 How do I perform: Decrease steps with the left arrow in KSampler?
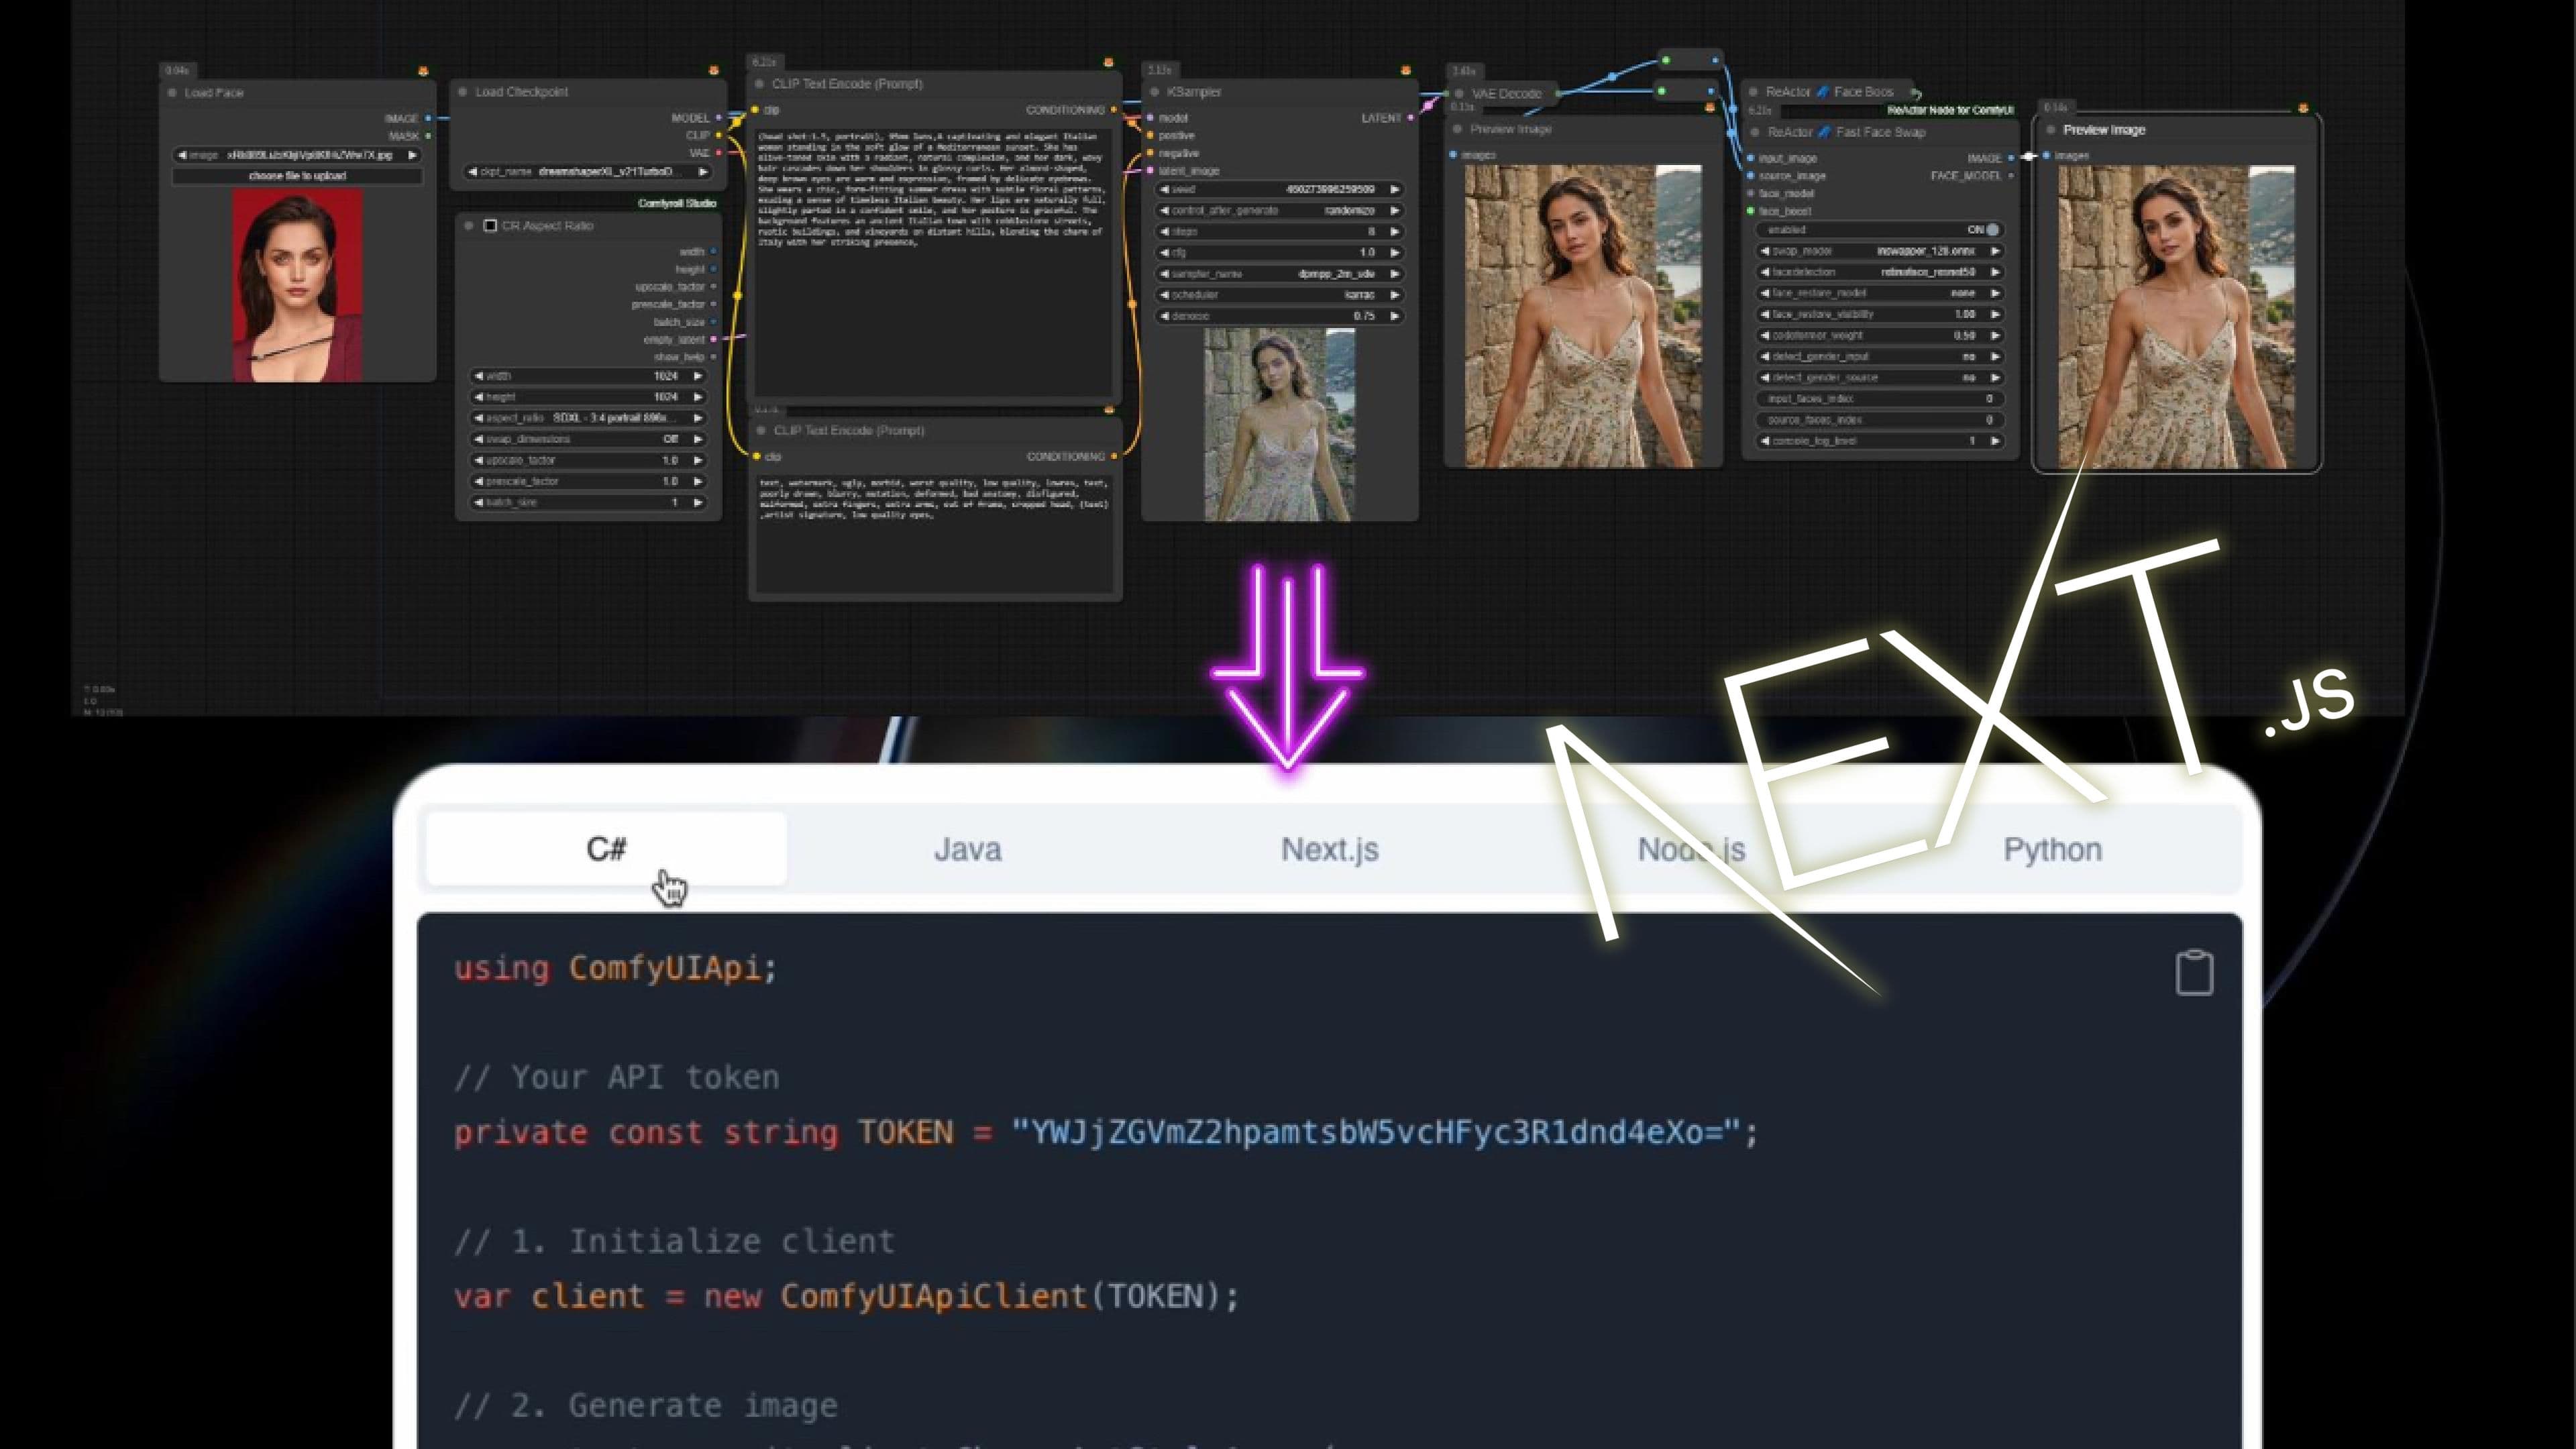(x=1164, y=231)
